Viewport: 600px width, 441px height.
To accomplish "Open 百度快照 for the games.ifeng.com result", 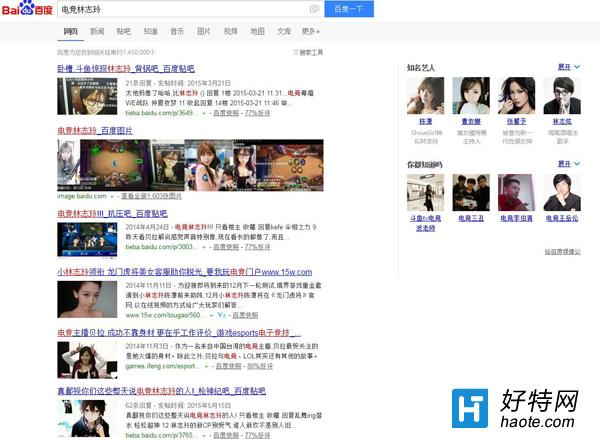I will [228, 366].
